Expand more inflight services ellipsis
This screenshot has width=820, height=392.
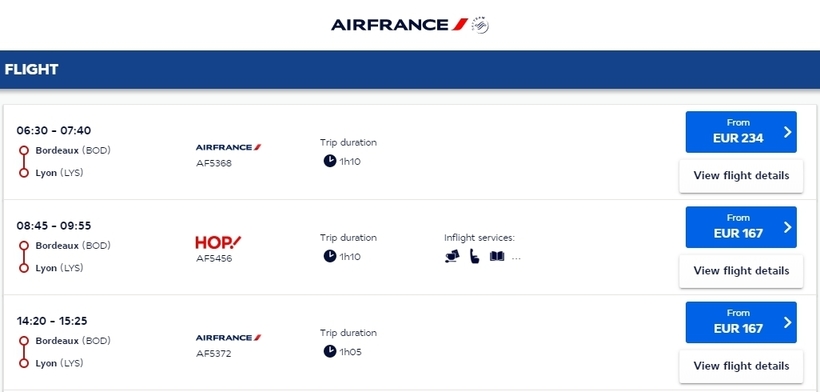tap(516, 258)
